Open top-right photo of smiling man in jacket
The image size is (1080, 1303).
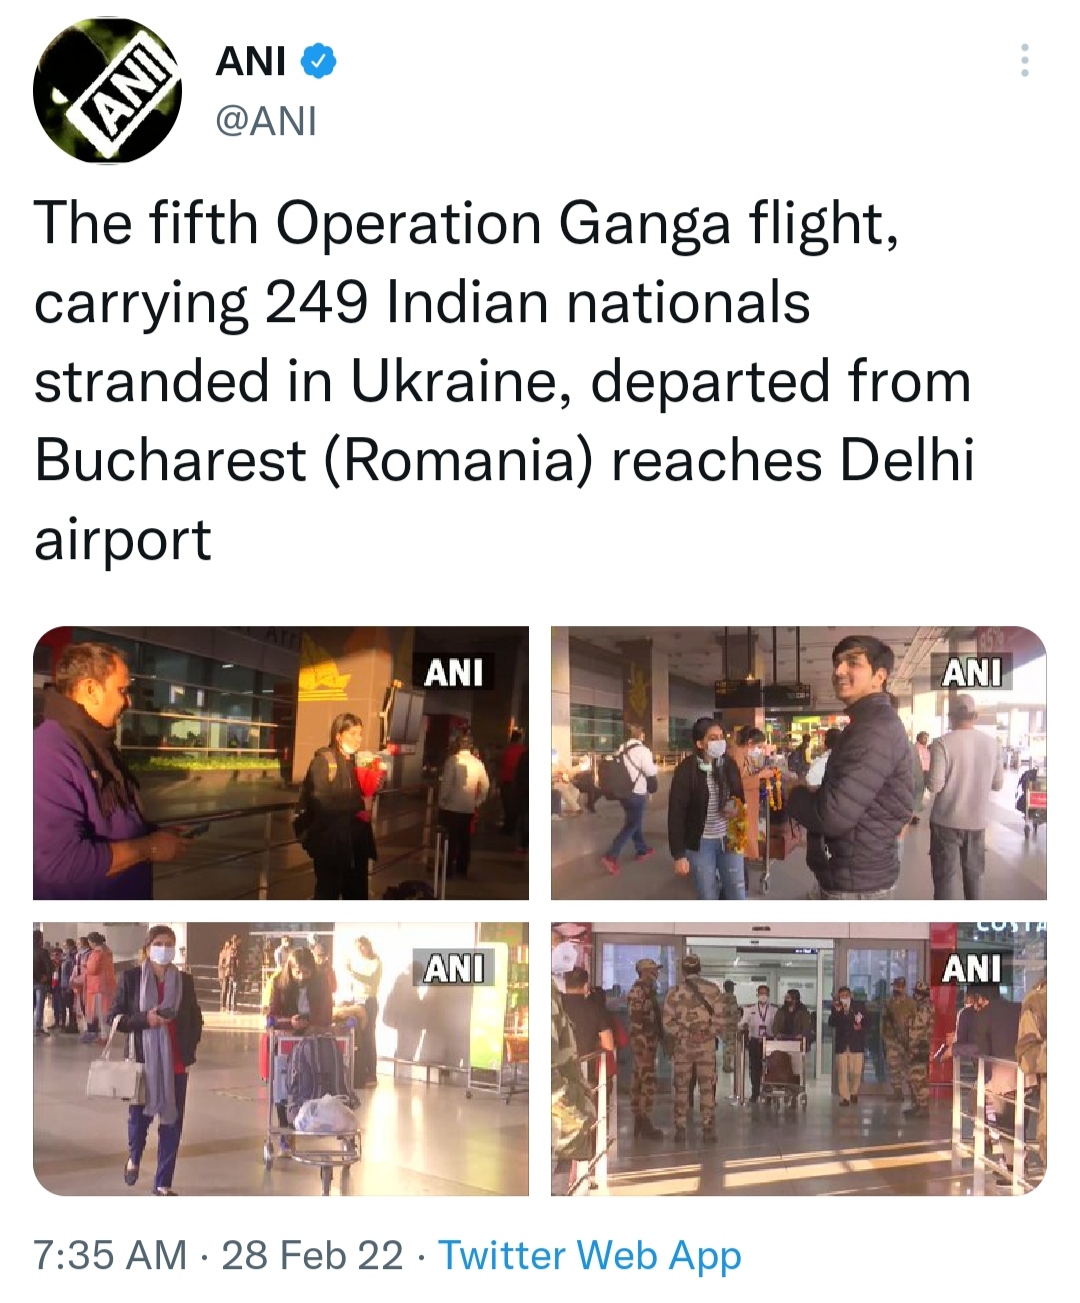799,763
